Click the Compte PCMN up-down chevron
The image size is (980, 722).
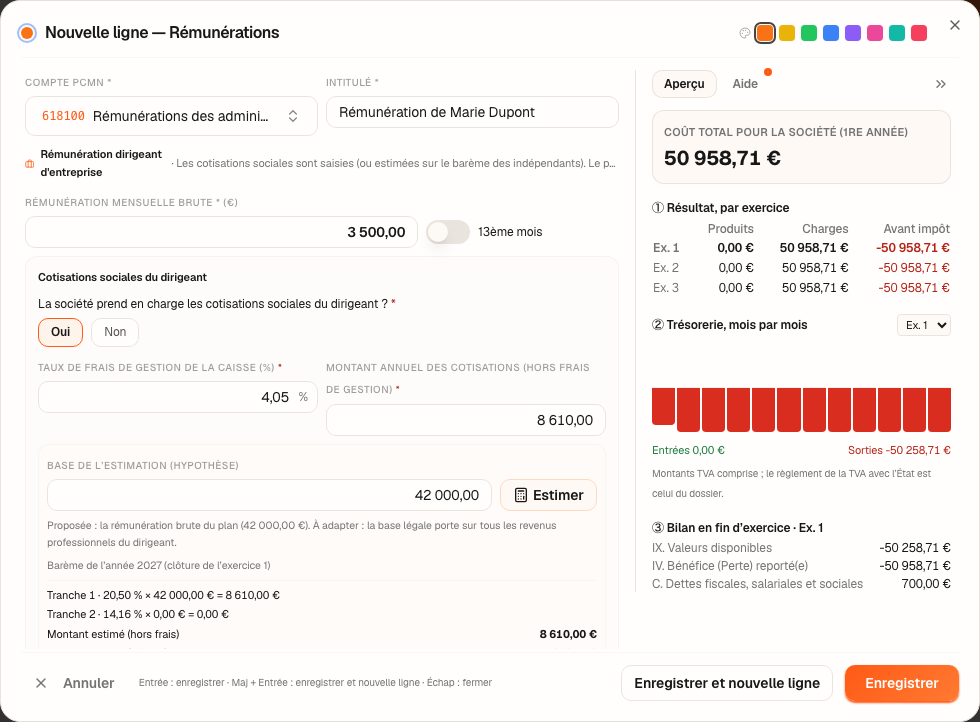click(x=292, y=116)
